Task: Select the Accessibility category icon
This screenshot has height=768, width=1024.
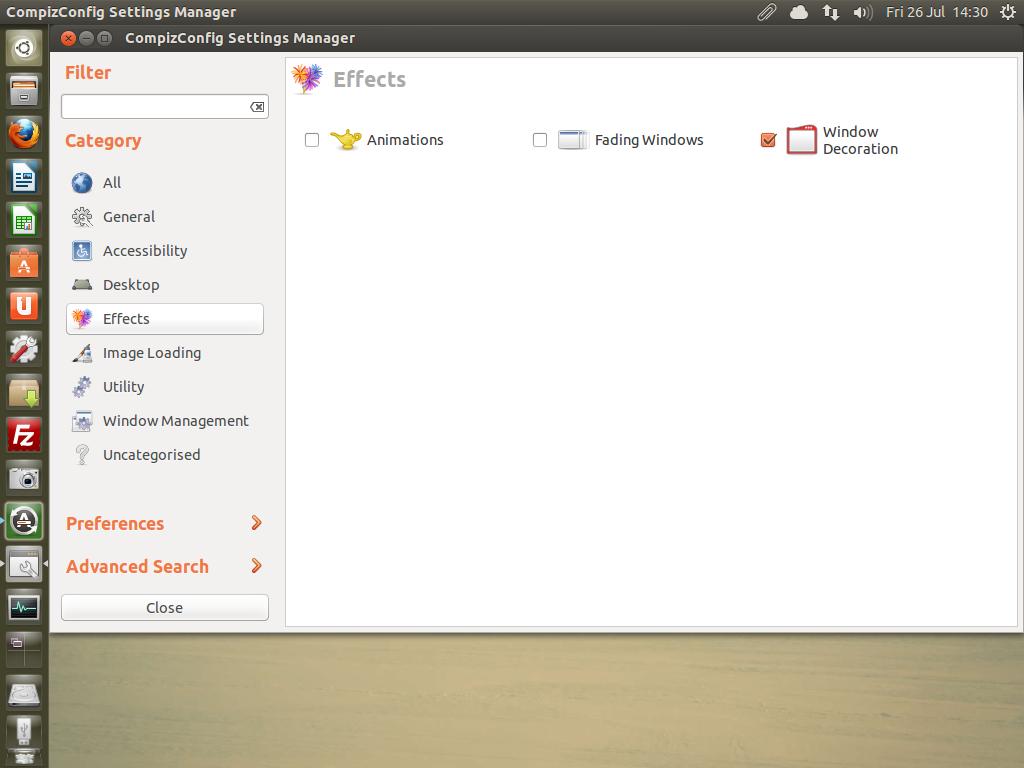Action: pyautogui.click(x=82, y=251)
